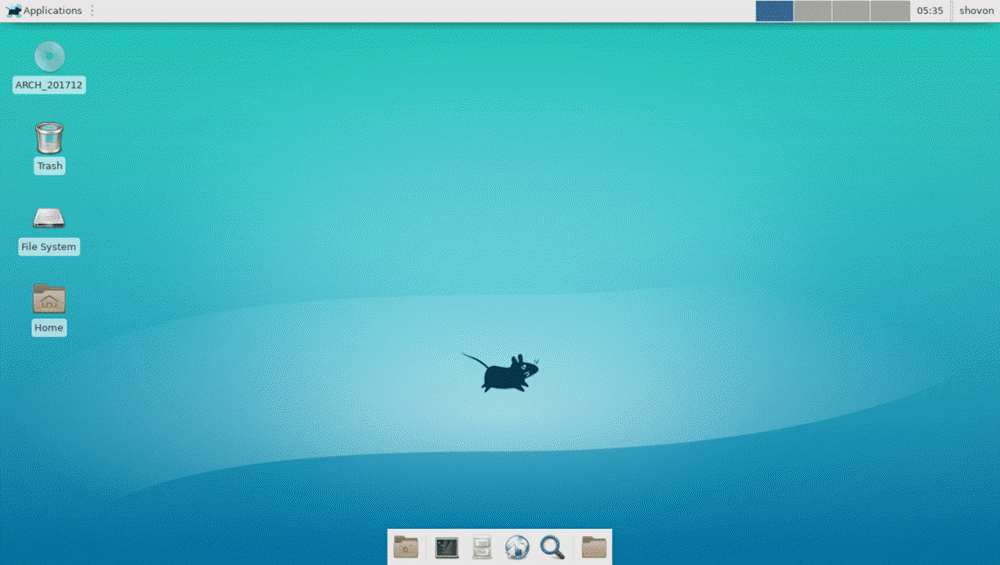
Task: Open the shovon user menu
Action: 976,11
